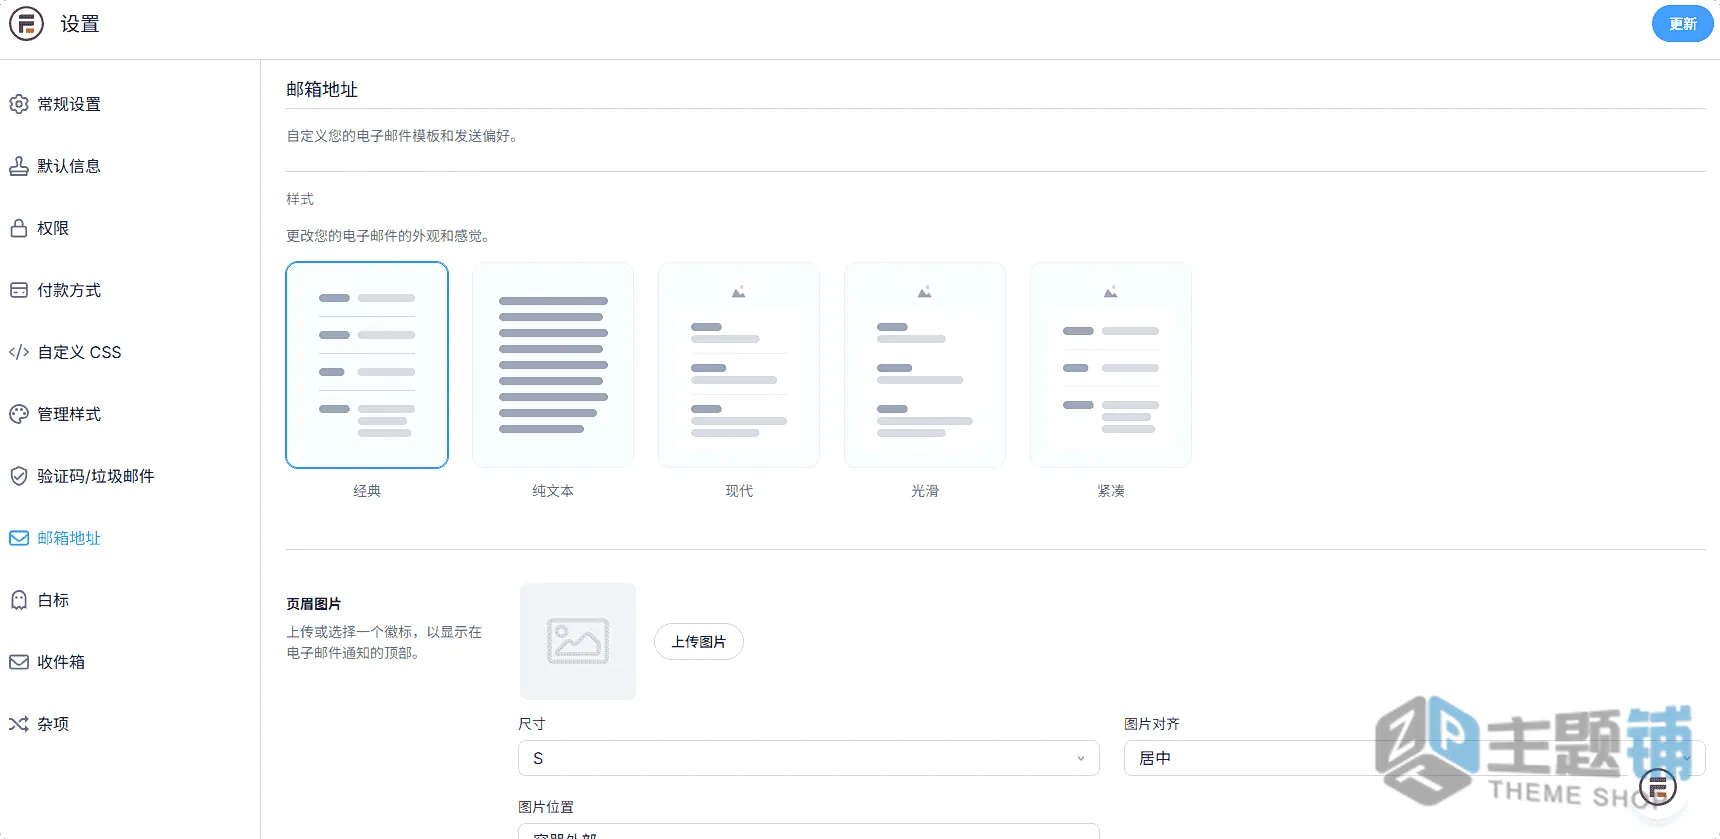Click the lock icon beside 权限
This screenshot has height=839, width=1720.
[19, 228]
